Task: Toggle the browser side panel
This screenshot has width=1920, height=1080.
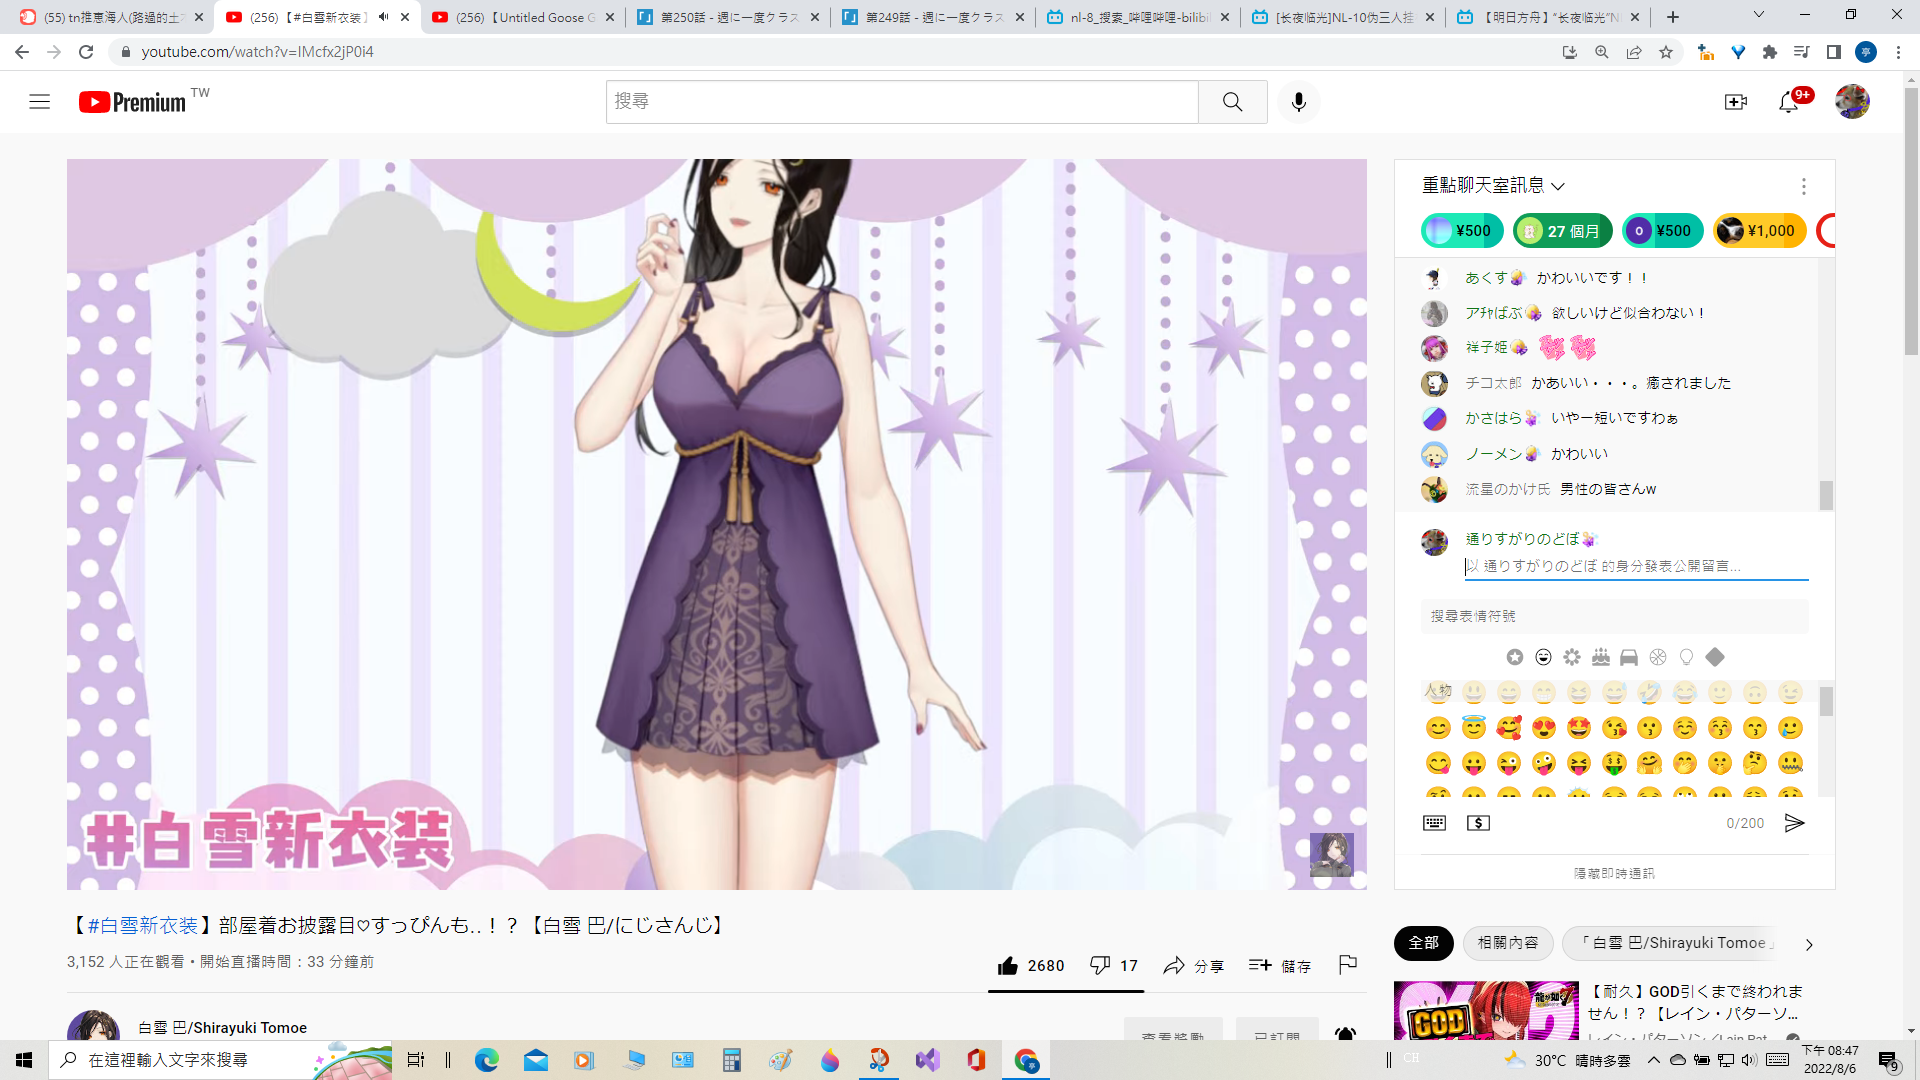Action: click(1834, 52)
